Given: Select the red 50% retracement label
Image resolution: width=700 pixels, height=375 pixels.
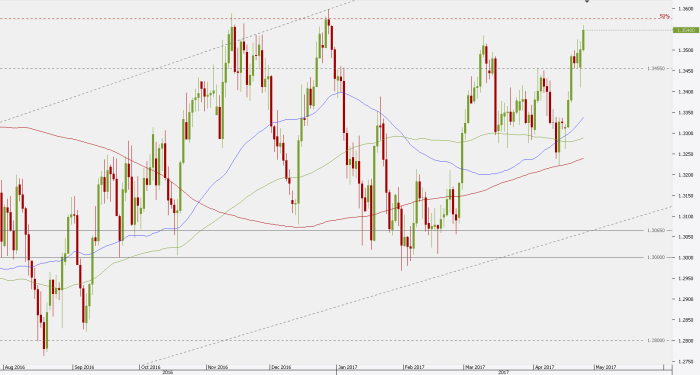Looking at the screenshot, I should click(x=664, y=17).
